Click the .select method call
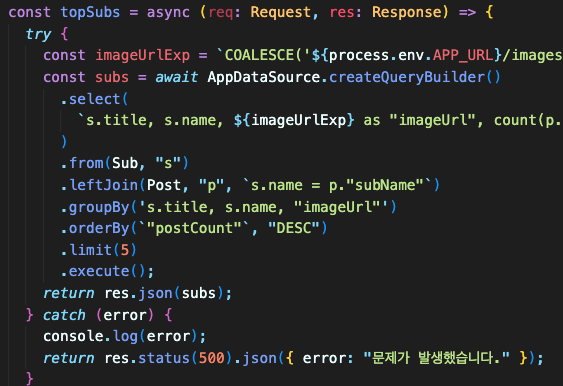Viewport: 563px width, 386px height. (x=90, y=99)
